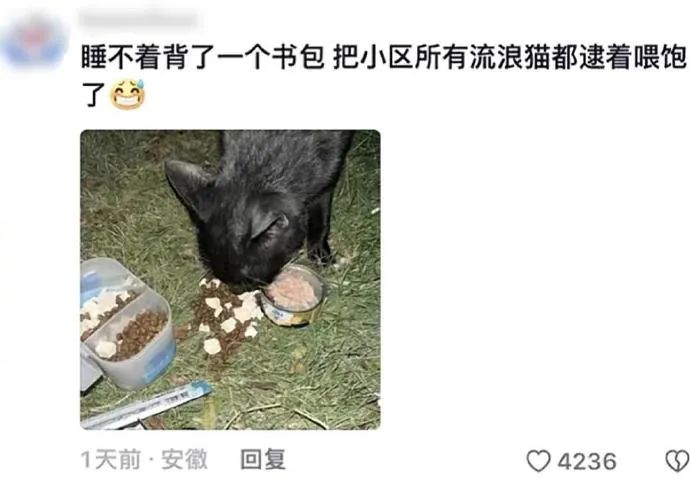Click the word 书包 in the comment
The image size is (690, 500).
(298, 57)
